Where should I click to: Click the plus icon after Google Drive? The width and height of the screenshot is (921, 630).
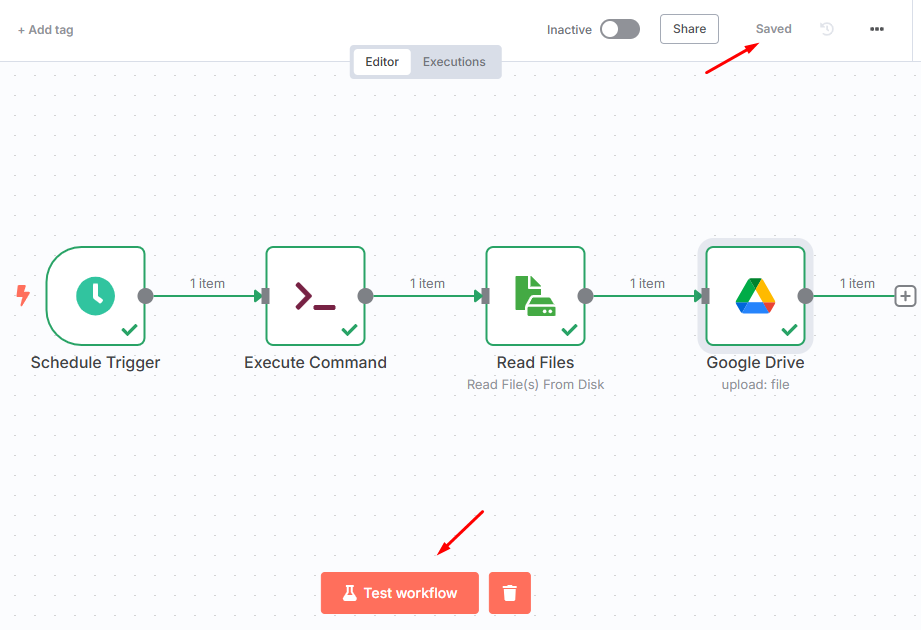pyautogui.click(x=905, y=296)
